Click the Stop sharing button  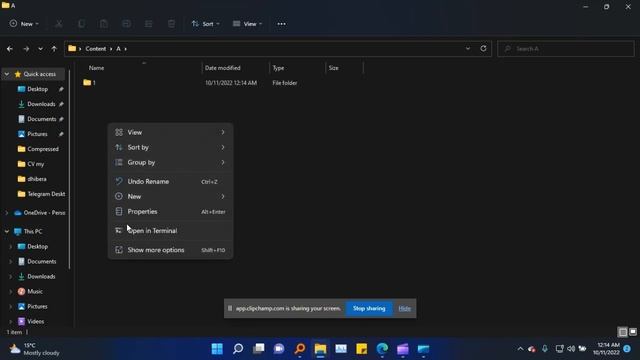point(369,309)
